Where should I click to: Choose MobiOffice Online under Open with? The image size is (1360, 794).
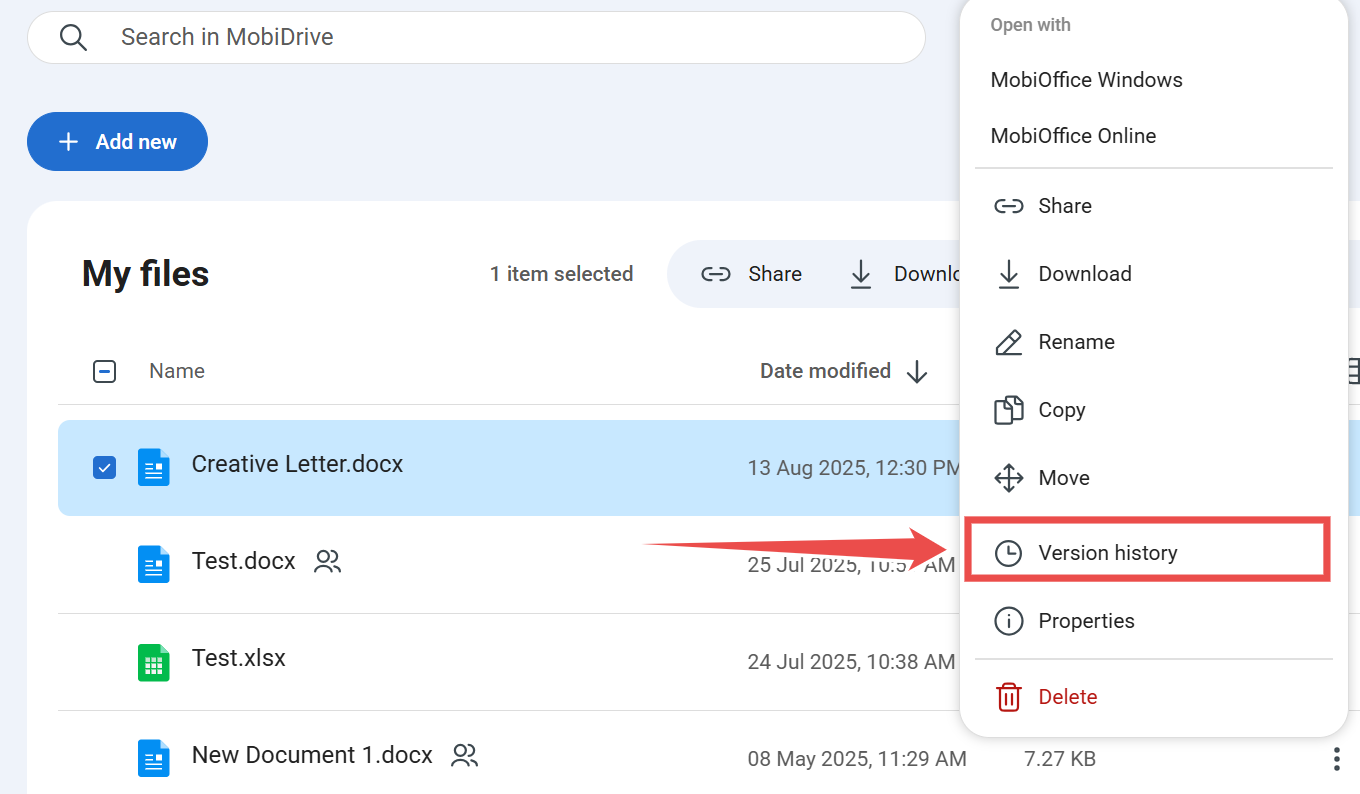pos(1073,136)
